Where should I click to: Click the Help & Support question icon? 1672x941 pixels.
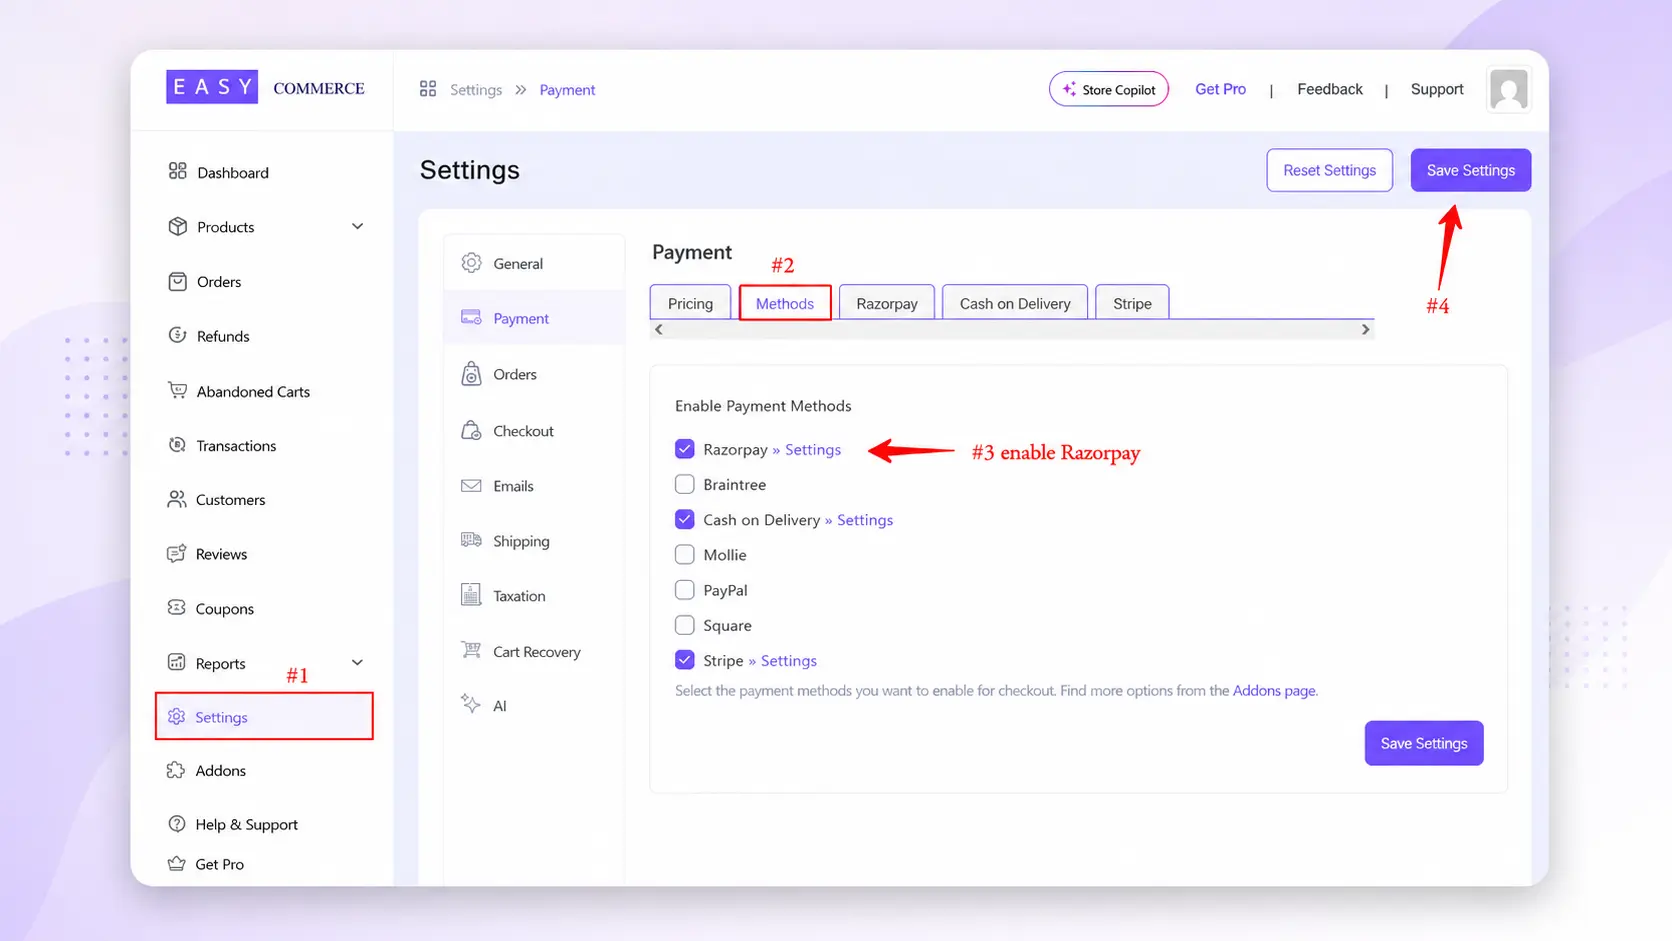(177, 824)
